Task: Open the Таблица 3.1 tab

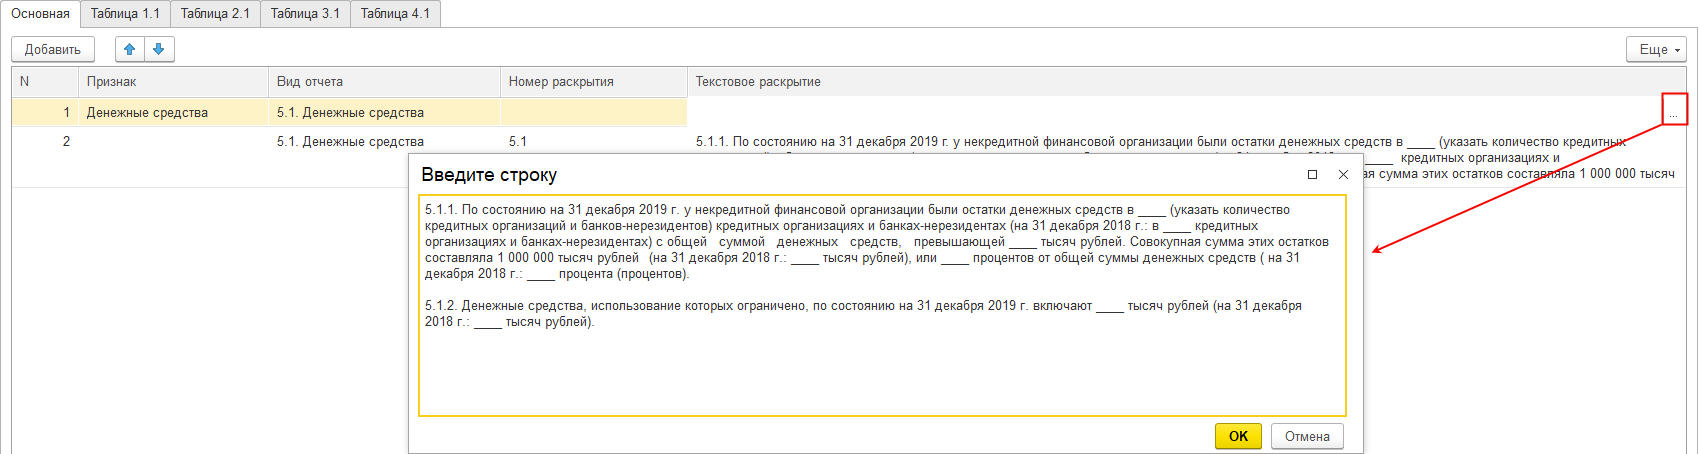Action: 305,14
